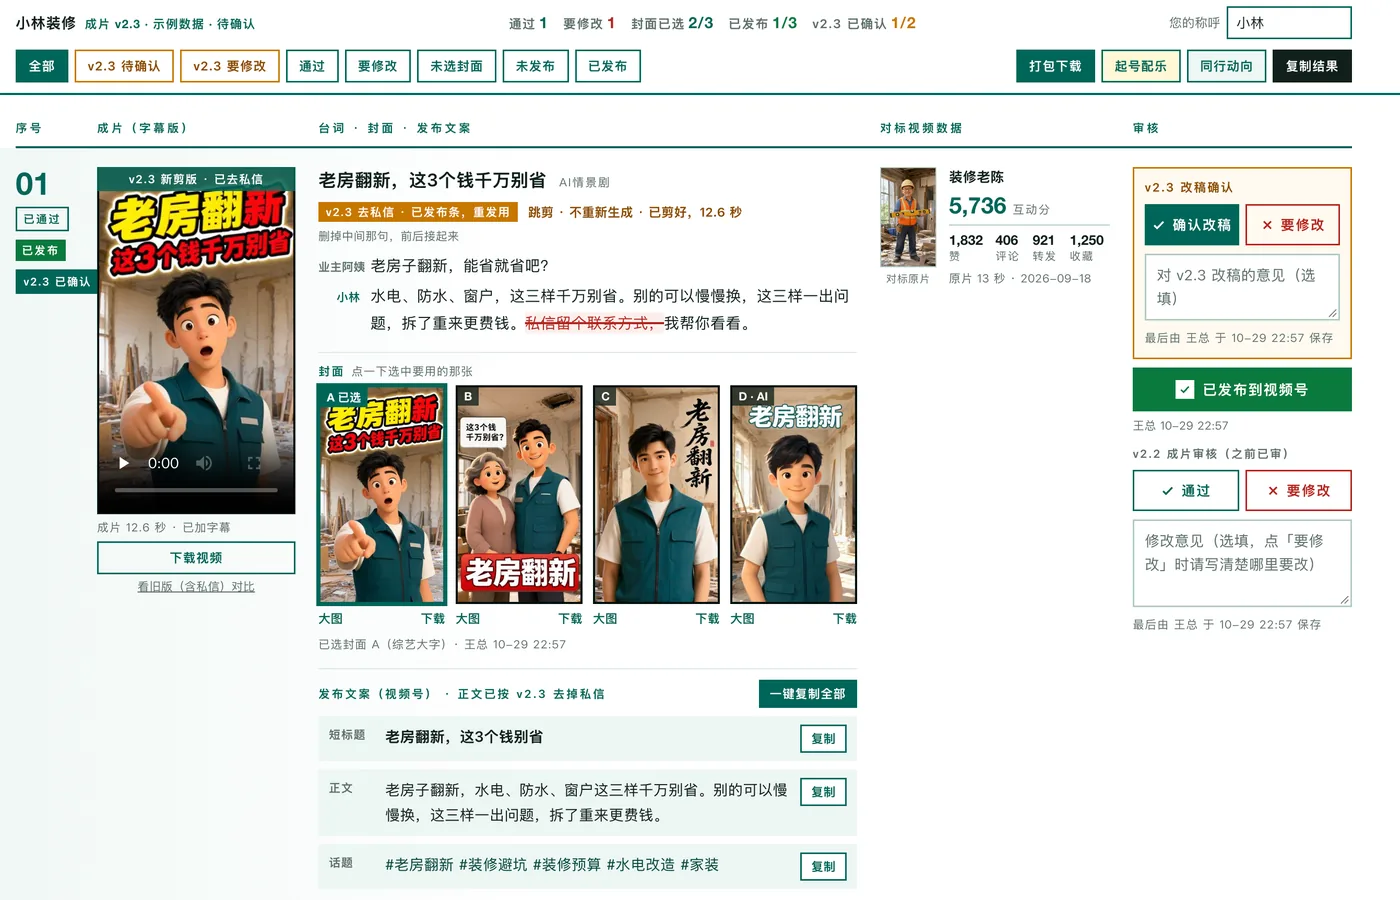Copy the 正文 text
The height and width of the screenshot is (900, 1400).
pos(823,792)
